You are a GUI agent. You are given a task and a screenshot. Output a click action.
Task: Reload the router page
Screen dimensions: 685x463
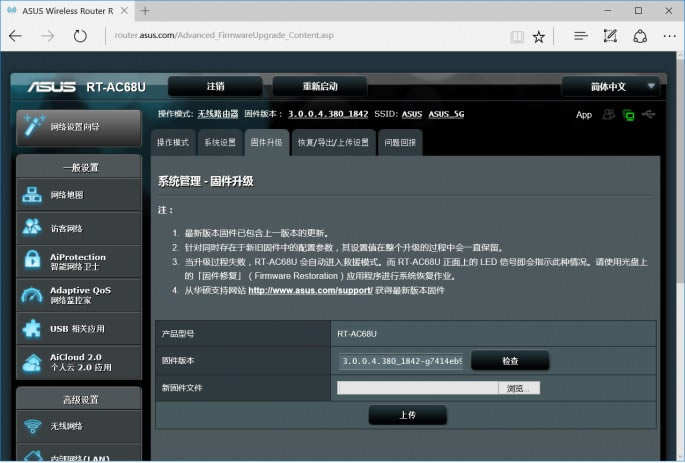click(x=80, y=36)
